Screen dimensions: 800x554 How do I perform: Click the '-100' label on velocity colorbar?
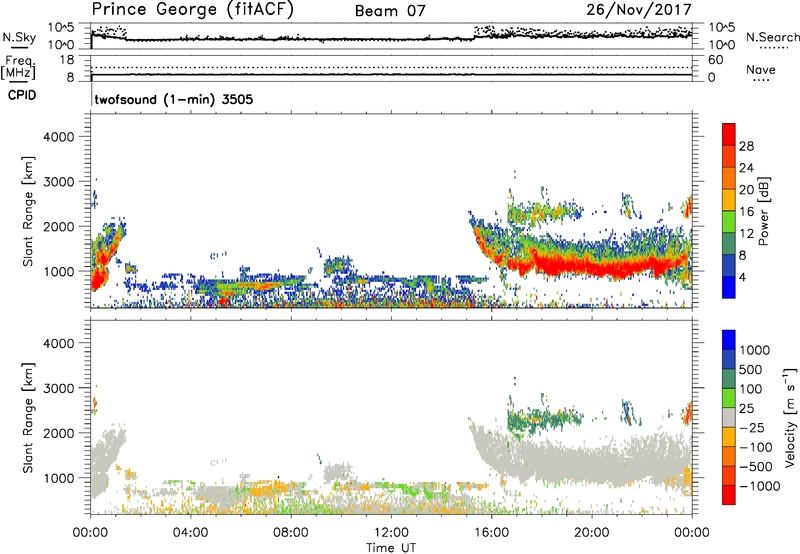click(756, 447)
